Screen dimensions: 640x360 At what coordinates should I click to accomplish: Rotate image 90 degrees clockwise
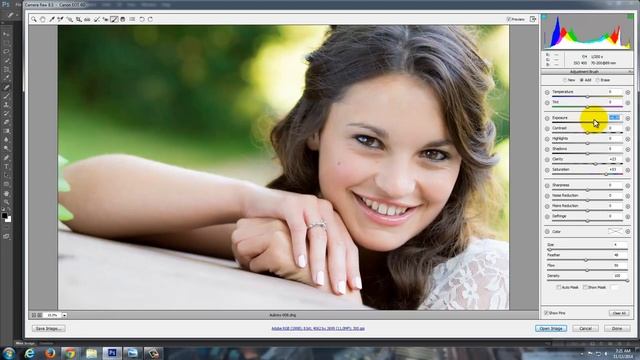(150, 19)
